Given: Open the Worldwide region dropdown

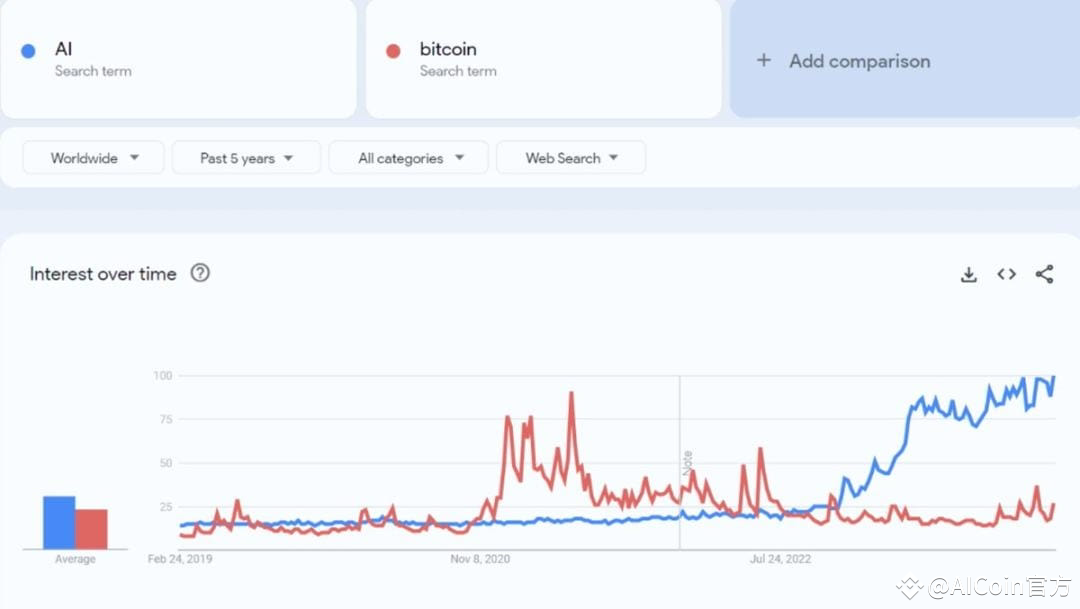Looking at the screenshot, I should point(94,158).
